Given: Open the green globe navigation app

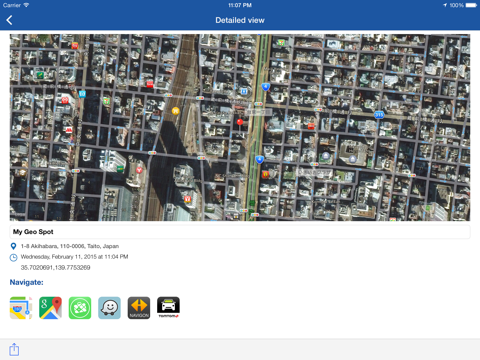Looking at the screenshot, I should [80, 308].
